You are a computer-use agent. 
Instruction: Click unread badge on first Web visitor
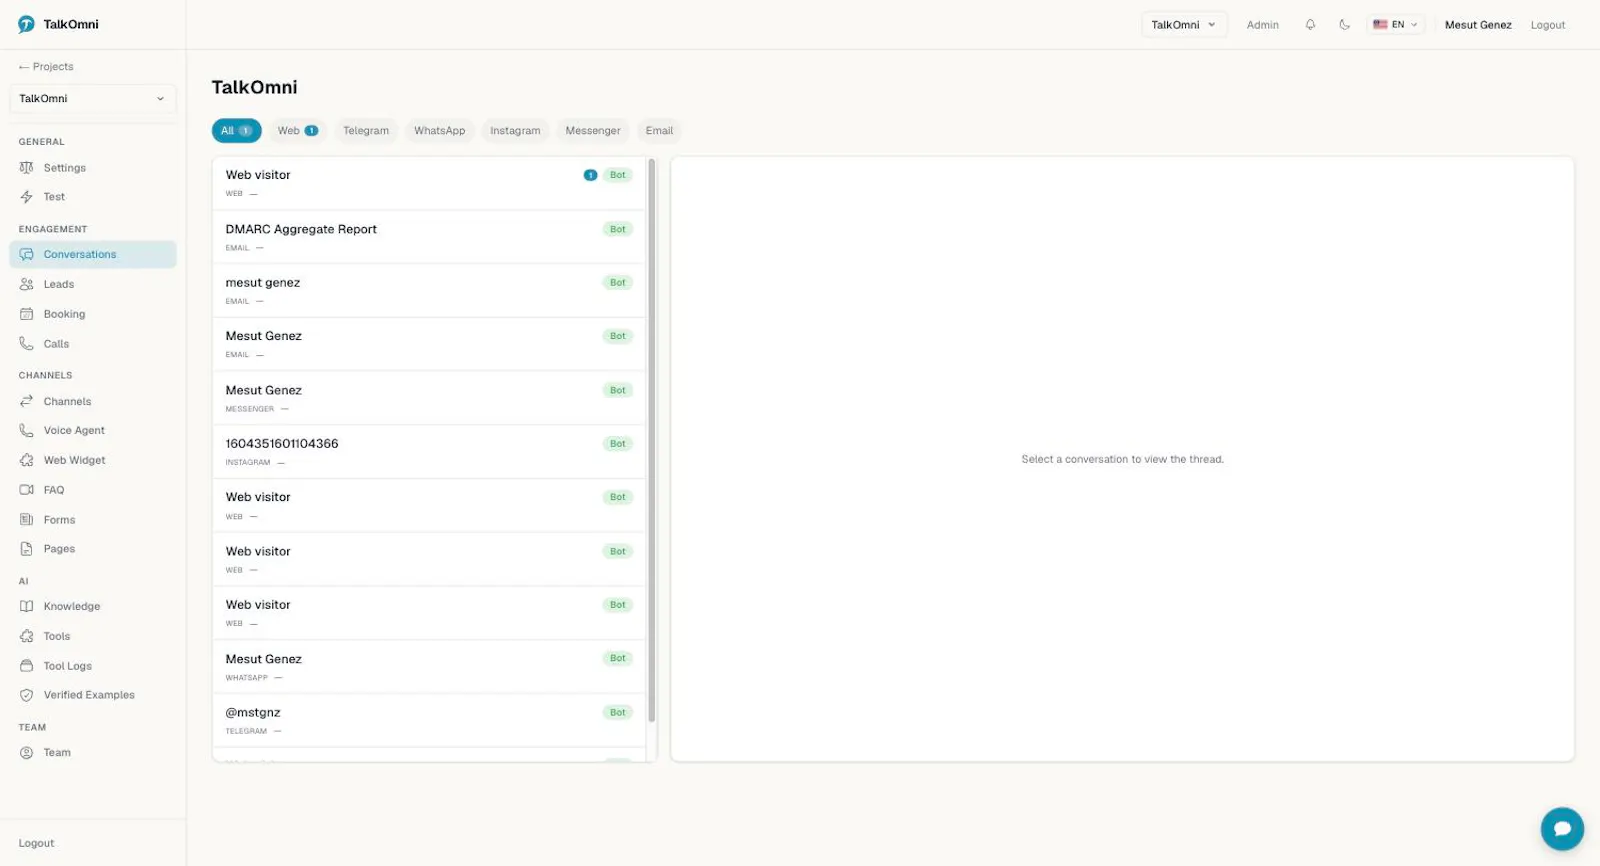(x=590, y=175)
